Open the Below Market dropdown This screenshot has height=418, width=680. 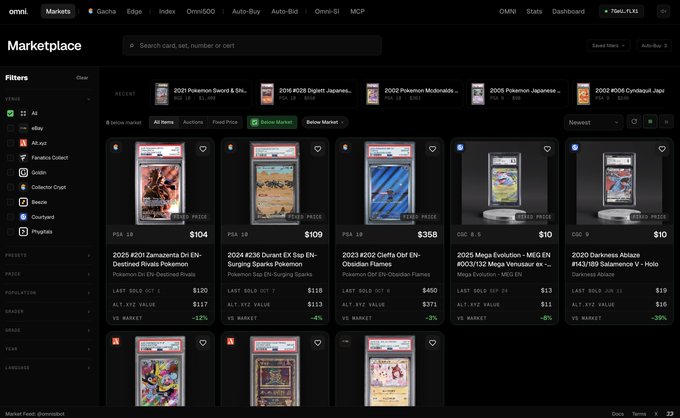(x=325, y=122)
